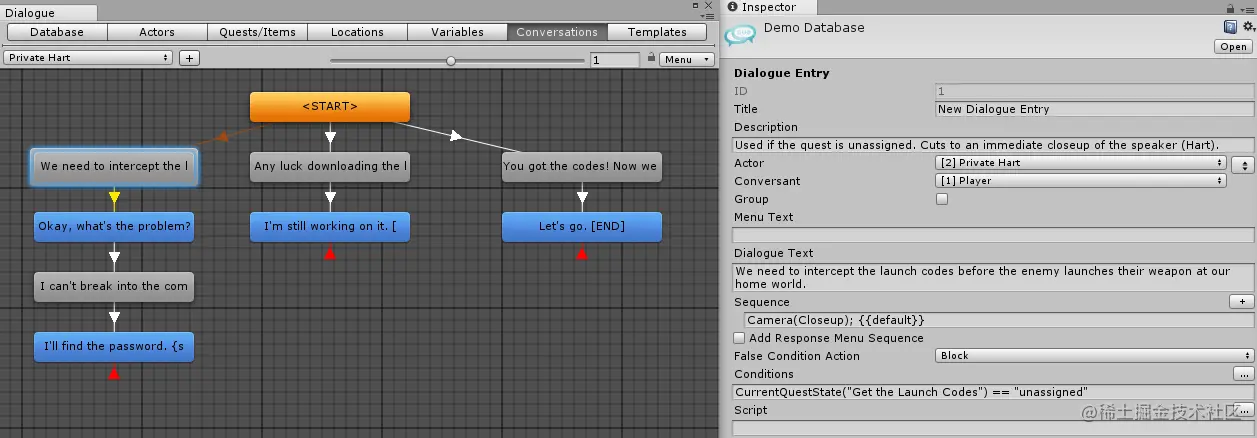Viewport: 1257px width, 438px height.
Task: Click the red end marker under 'I'm still working on it'
Action: point(330,253)
